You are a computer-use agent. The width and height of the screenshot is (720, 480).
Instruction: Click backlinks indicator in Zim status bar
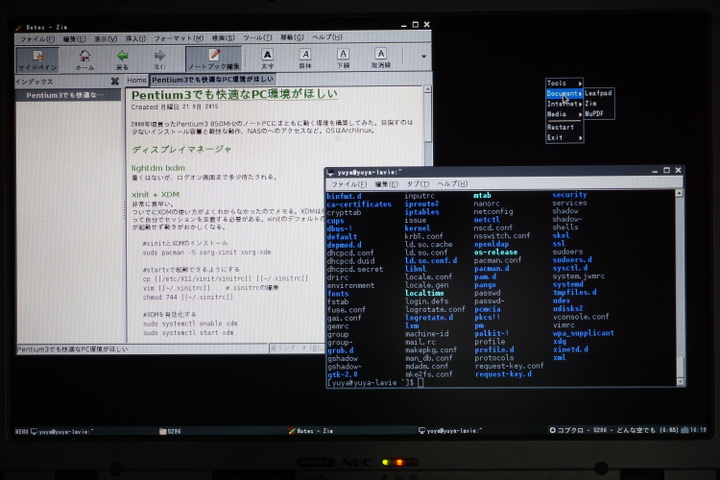tap(297, 348)
